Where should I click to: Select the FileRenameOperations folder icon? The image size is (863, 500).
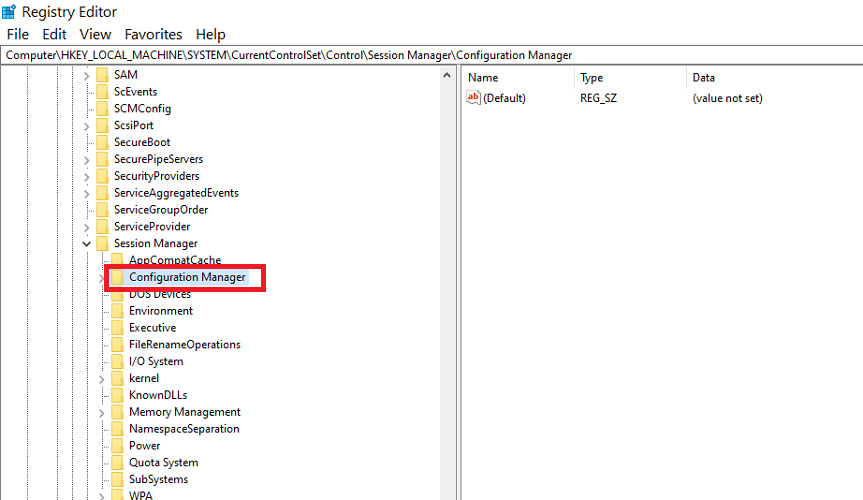point(117,345)
